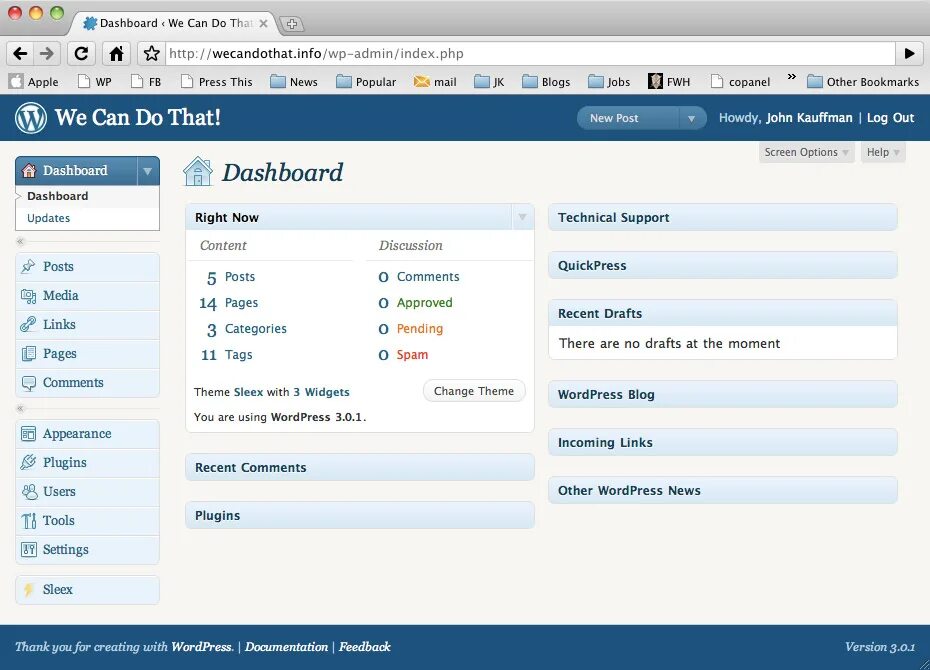The height and width of the screenshot is (670, 930).
Task: Expand the Recent Comments widget
Action: click(x=359, y=468)
